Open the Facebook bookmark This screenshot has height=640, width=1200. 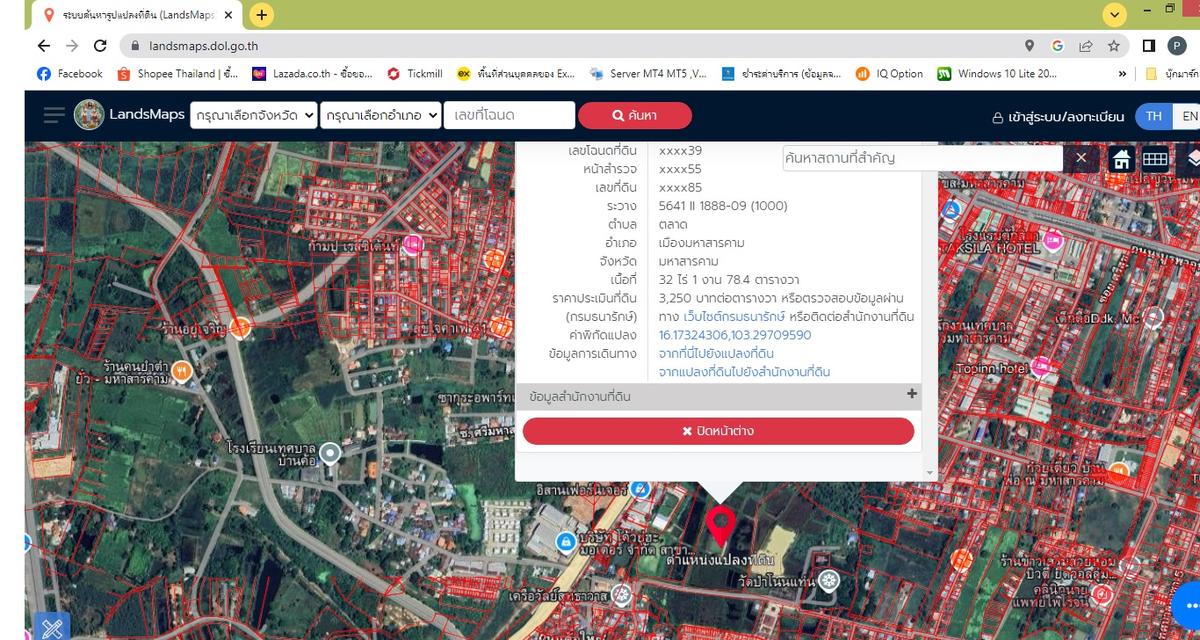(70, 74)
